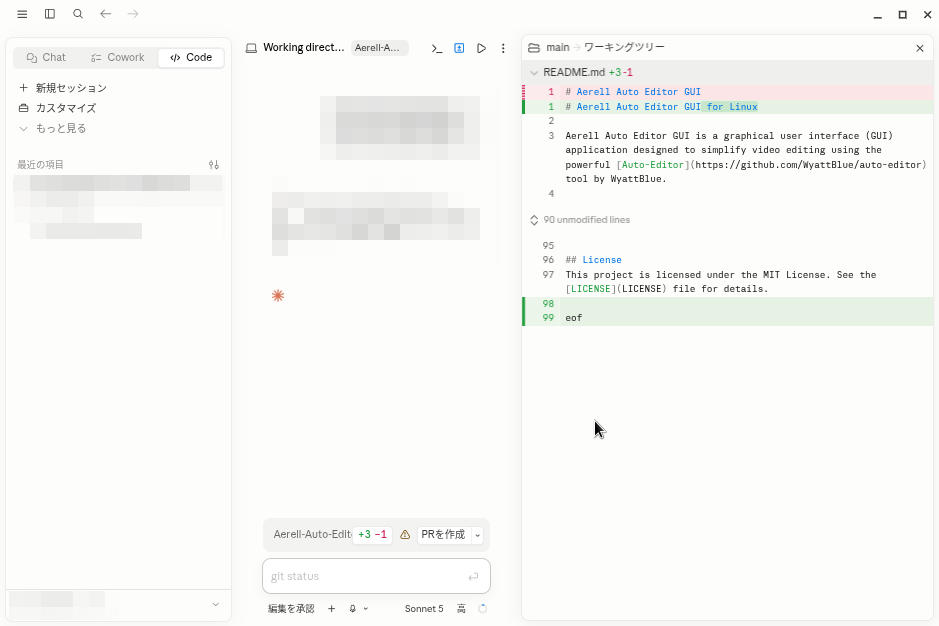
Task: Click the microphone icon
Action: pos(353,609)
